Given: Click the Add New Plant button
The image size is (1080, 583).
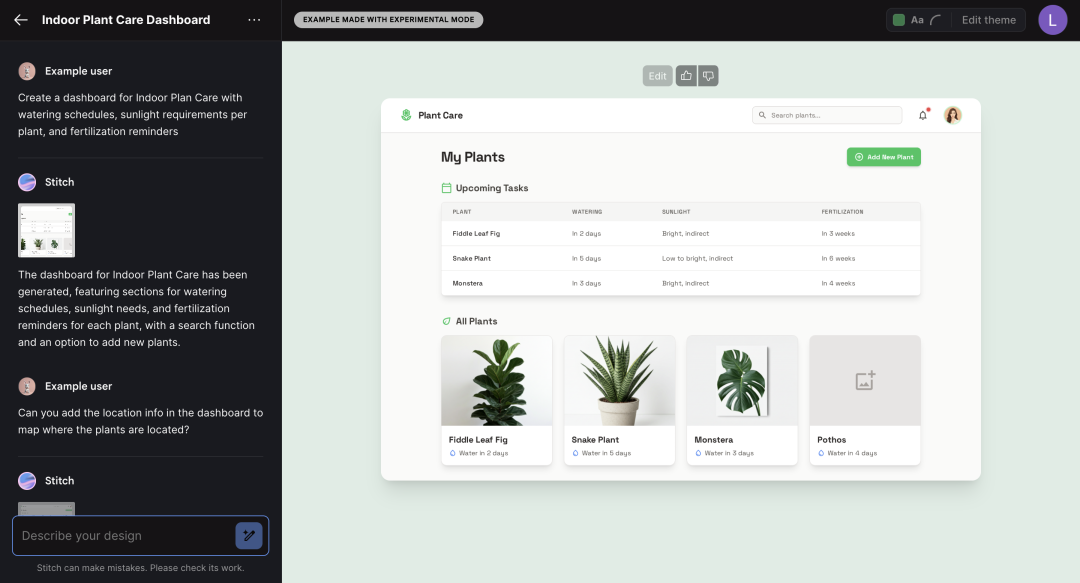Looking at the screenshot, I should [x=884, y=157].
